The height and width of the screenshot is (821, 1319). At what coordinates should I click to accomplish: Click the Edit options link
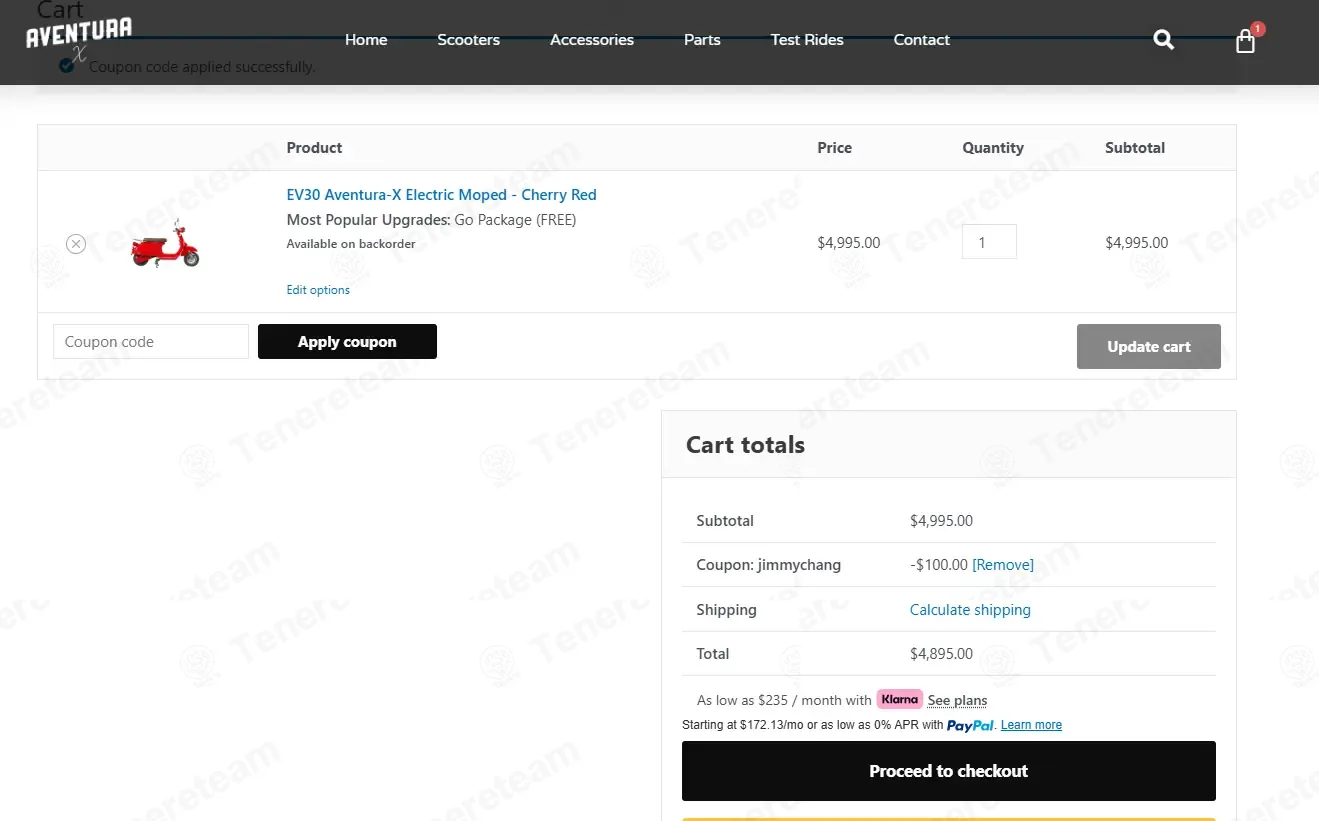318,290
